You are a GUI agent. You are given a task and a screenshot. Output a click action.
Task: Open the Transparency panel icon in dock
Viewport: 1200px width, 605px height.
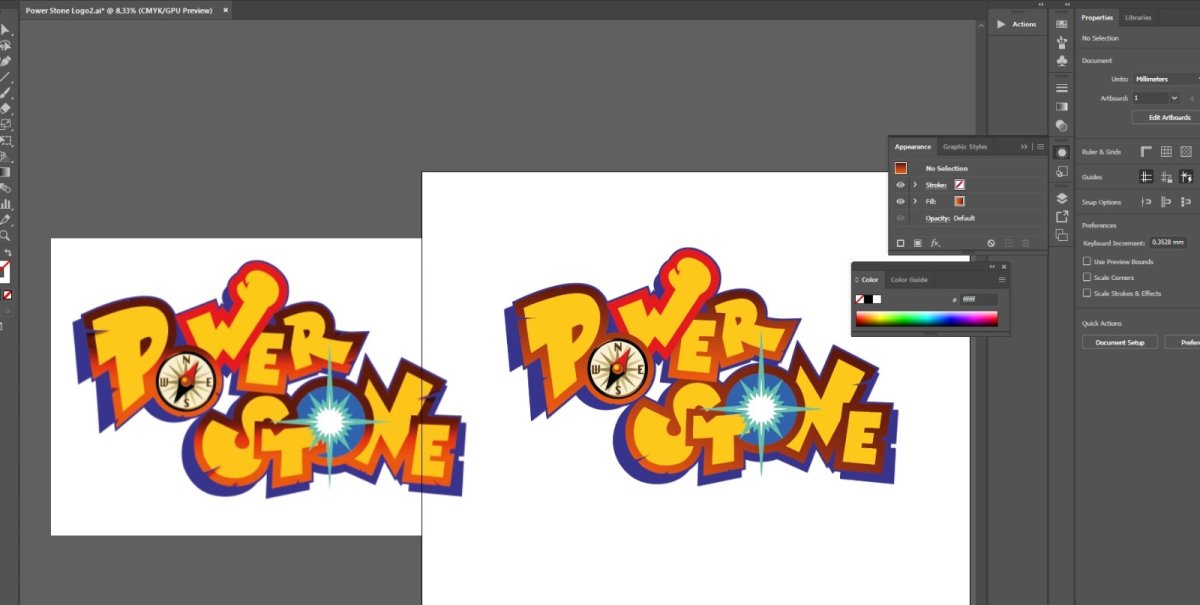[x=1062, y=126]
